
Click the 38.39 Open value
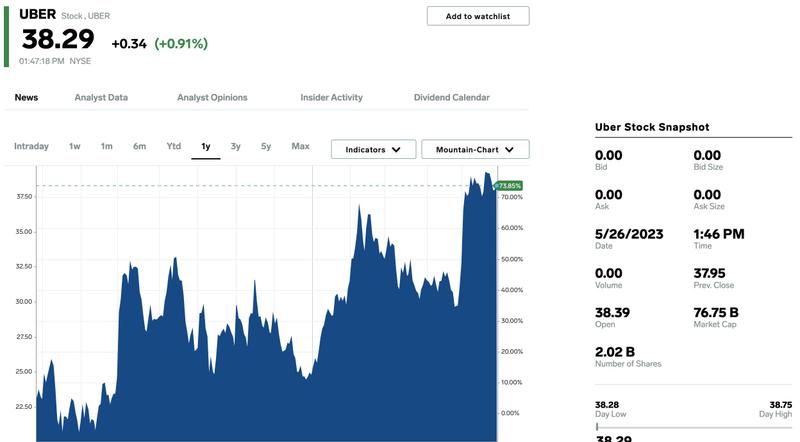(x=612, y=312)
